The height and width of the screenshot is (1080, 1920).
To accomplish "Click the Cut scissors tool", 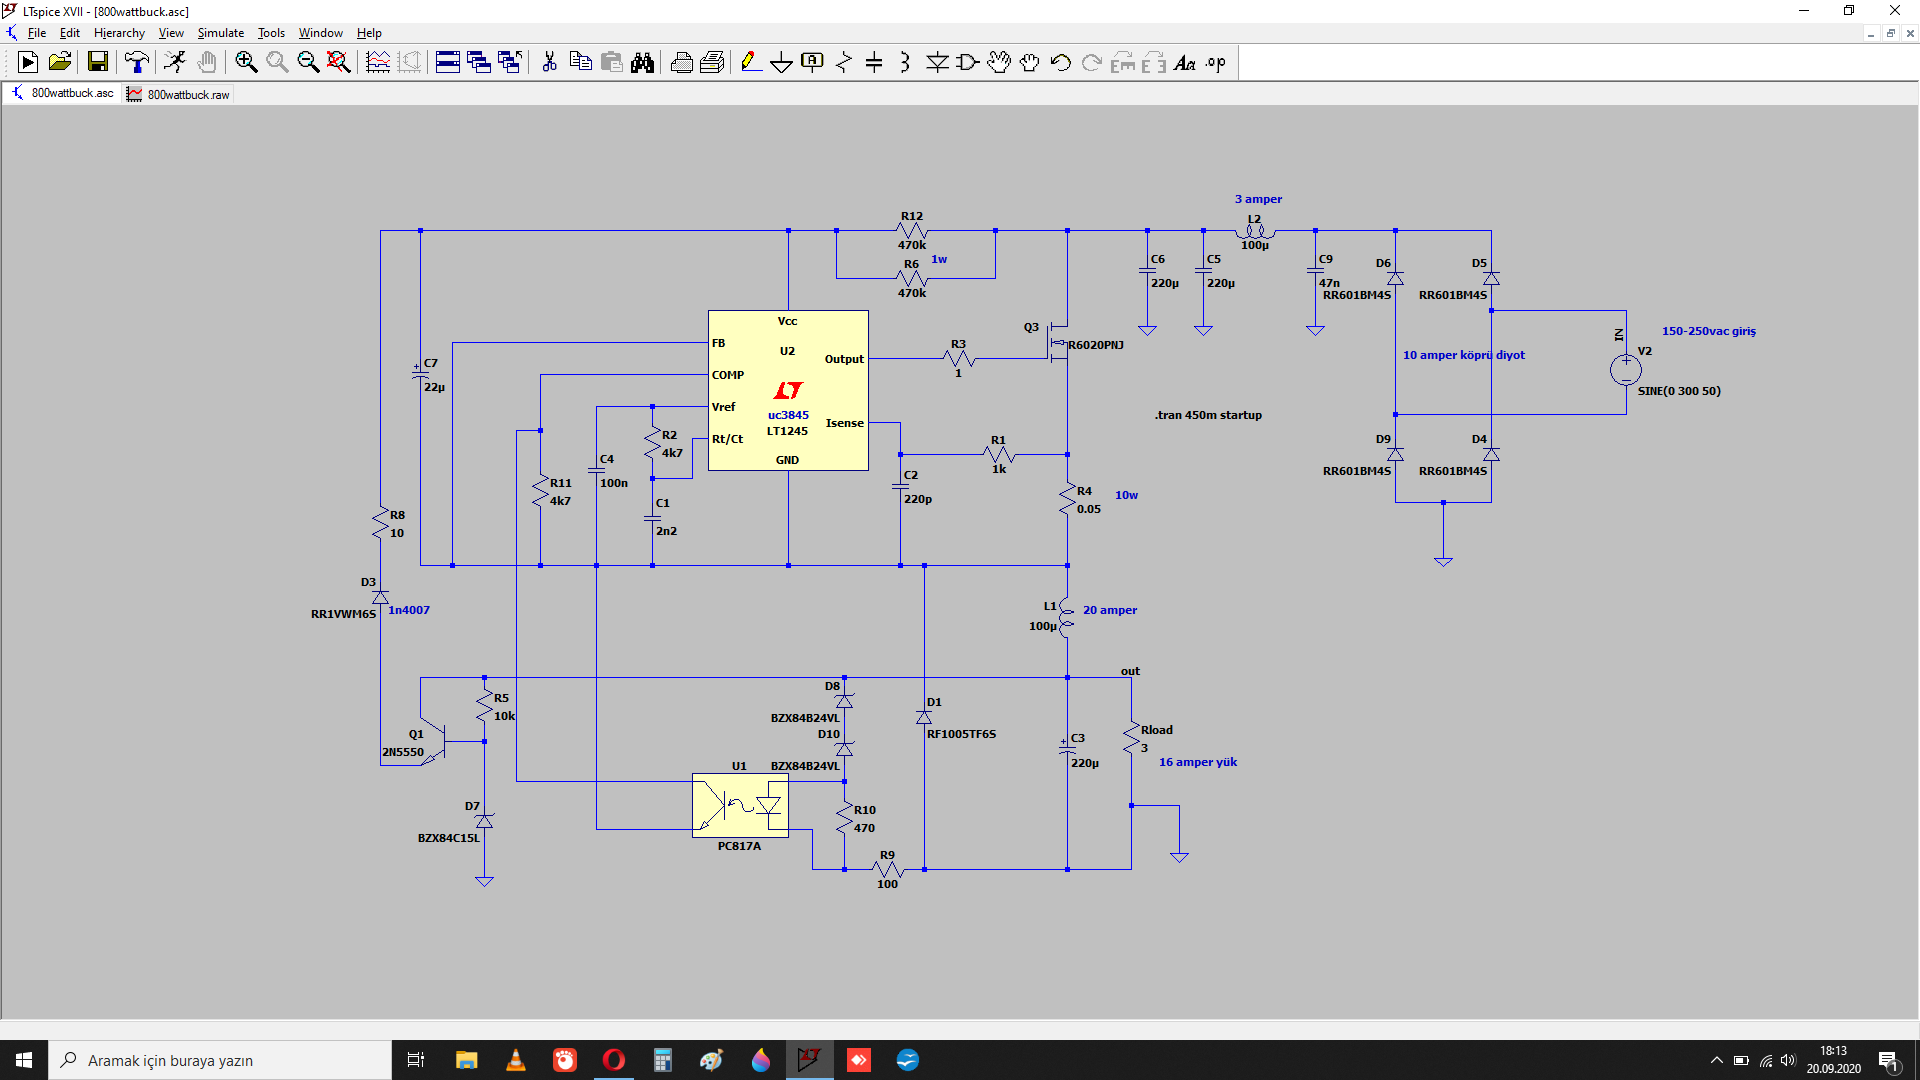I will 549,62.
